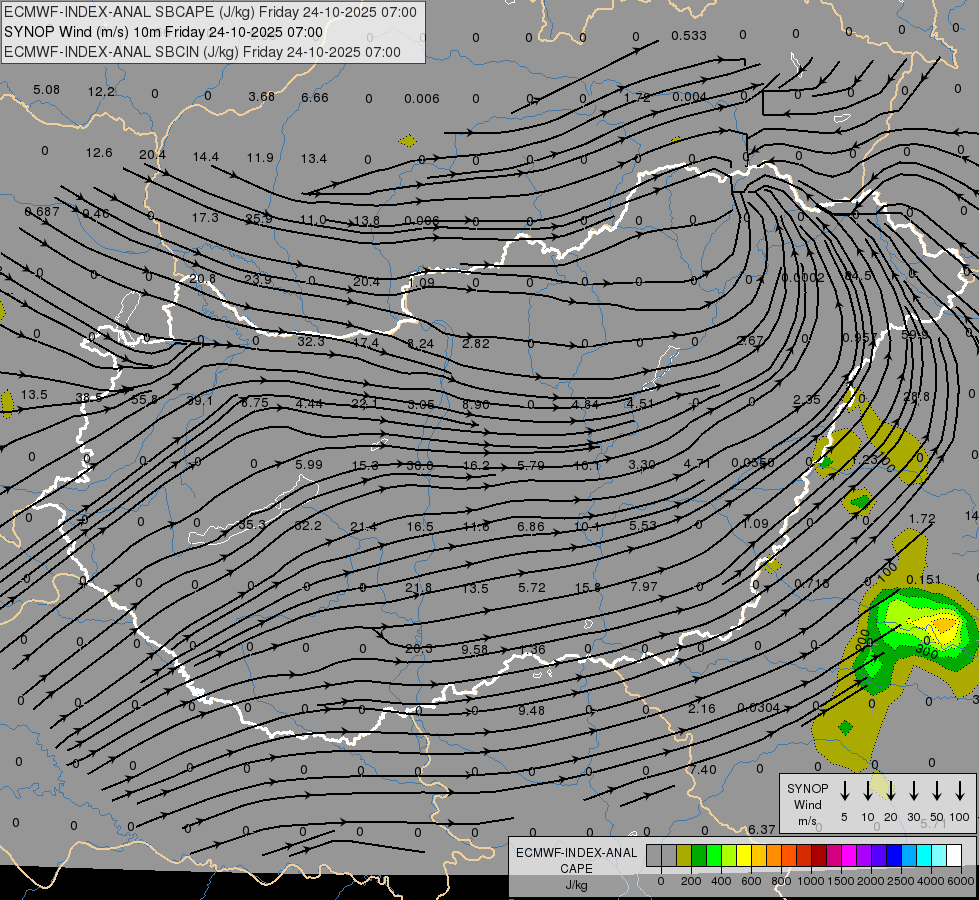Click the '15.8' value on the map
This screenshot has width=979, height=900.
click(x=588, y=587)
